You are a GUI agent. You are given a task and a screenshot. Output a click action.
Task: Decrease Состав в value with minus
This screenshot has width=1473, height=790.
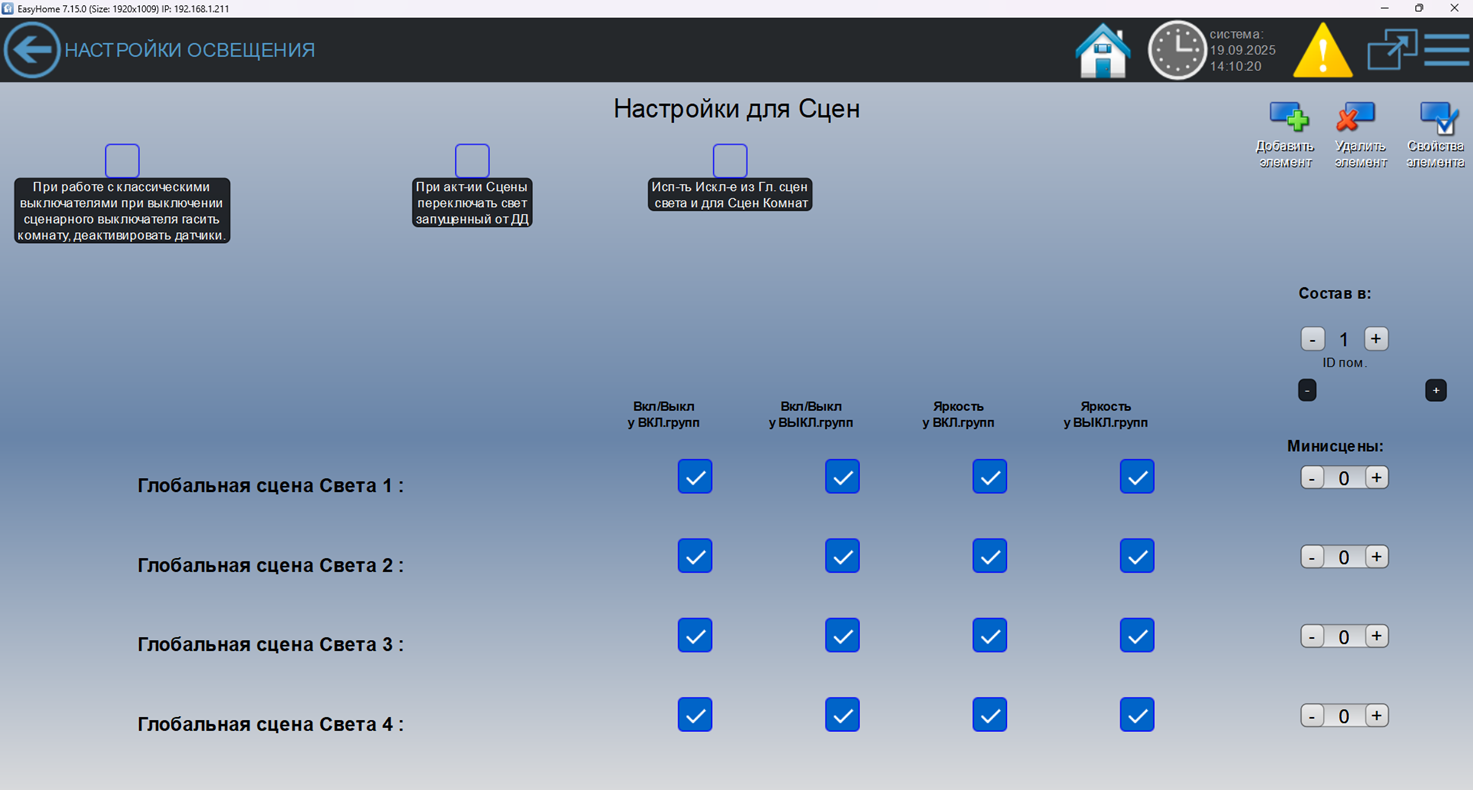(1312, 339)
